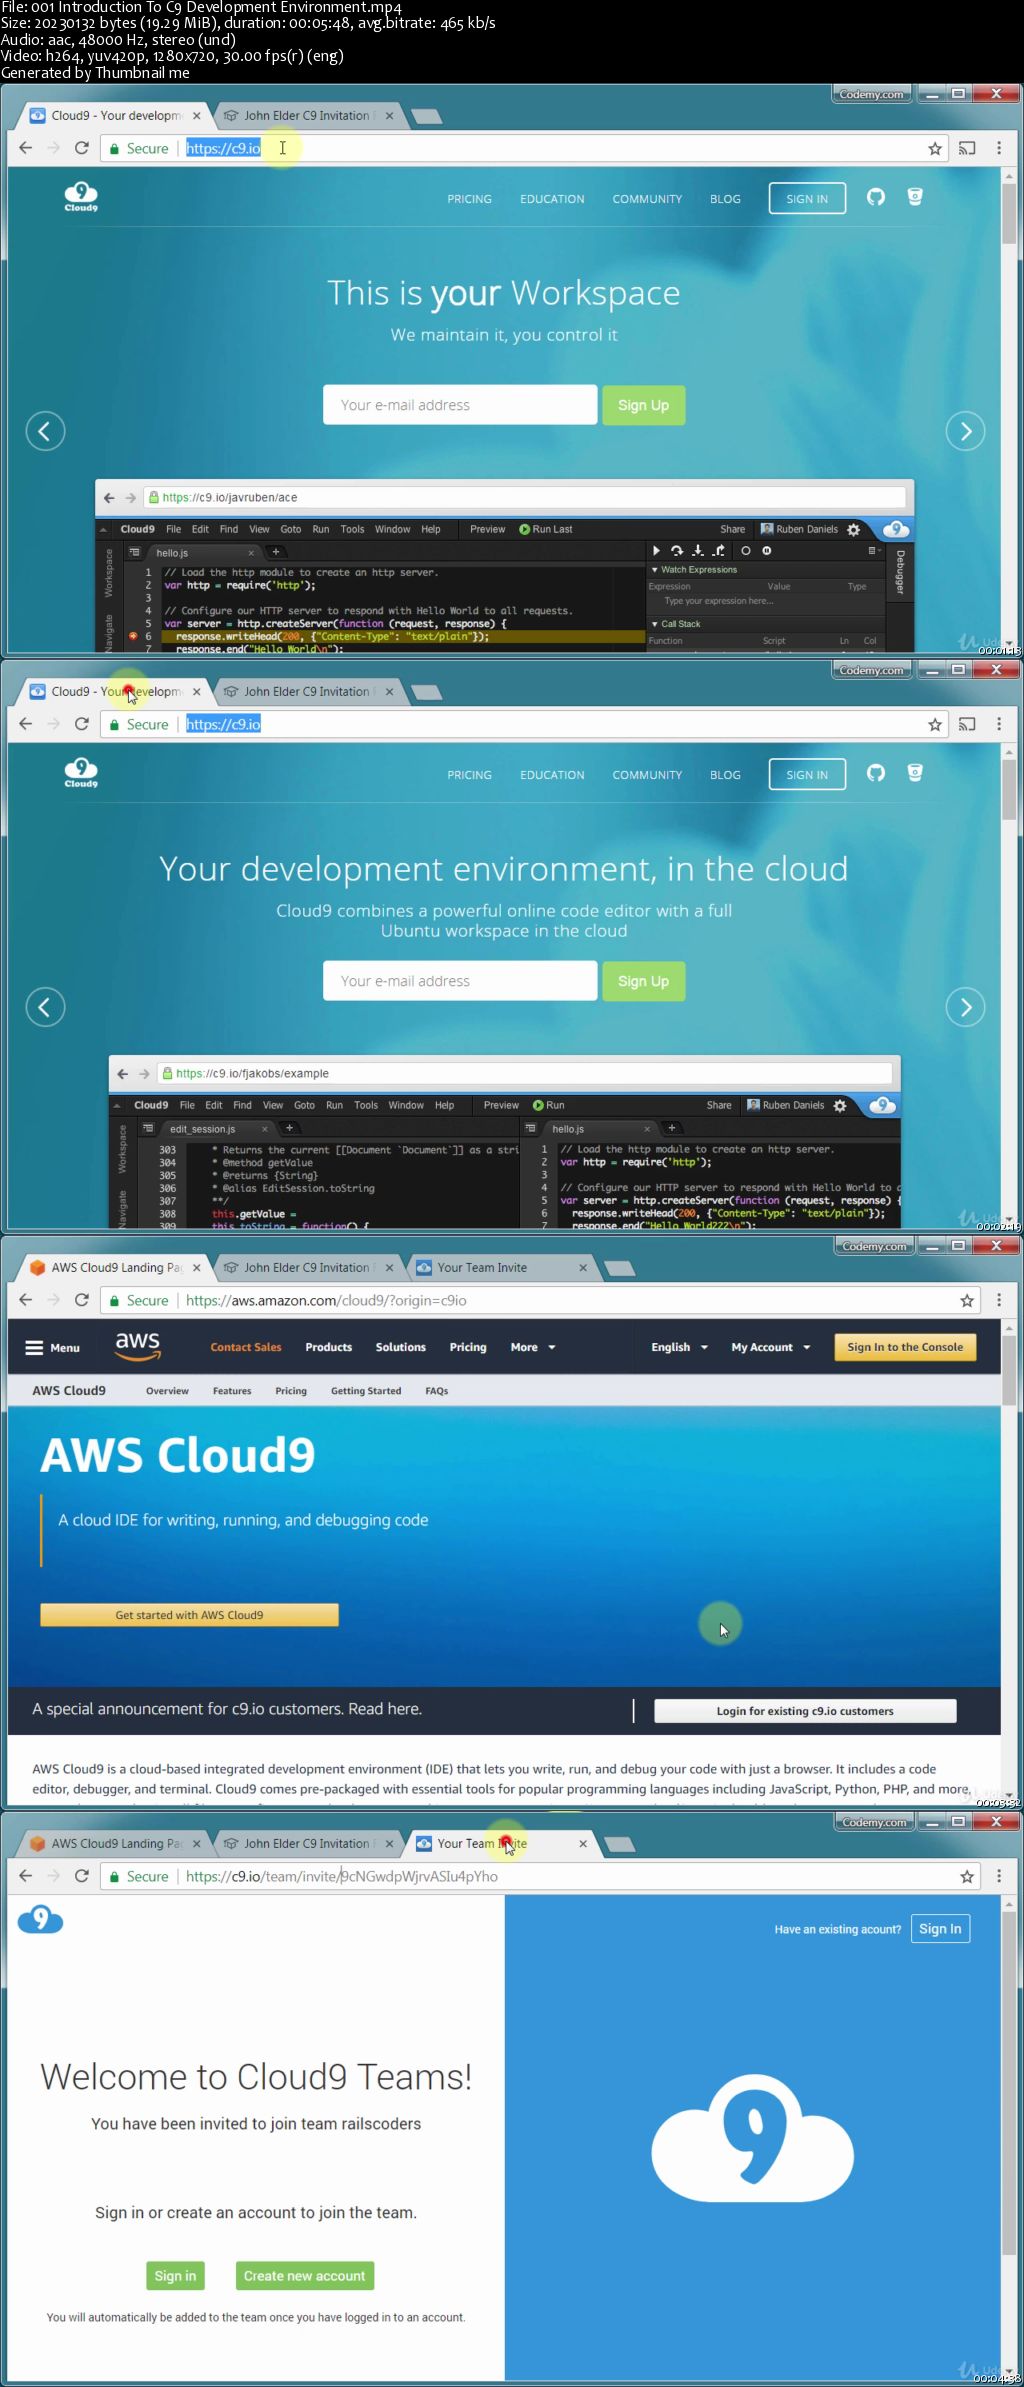Reload the page in the 'Your development environment' window
The width and height of the screenshot is (1024, 2387).
pos(82,724)
